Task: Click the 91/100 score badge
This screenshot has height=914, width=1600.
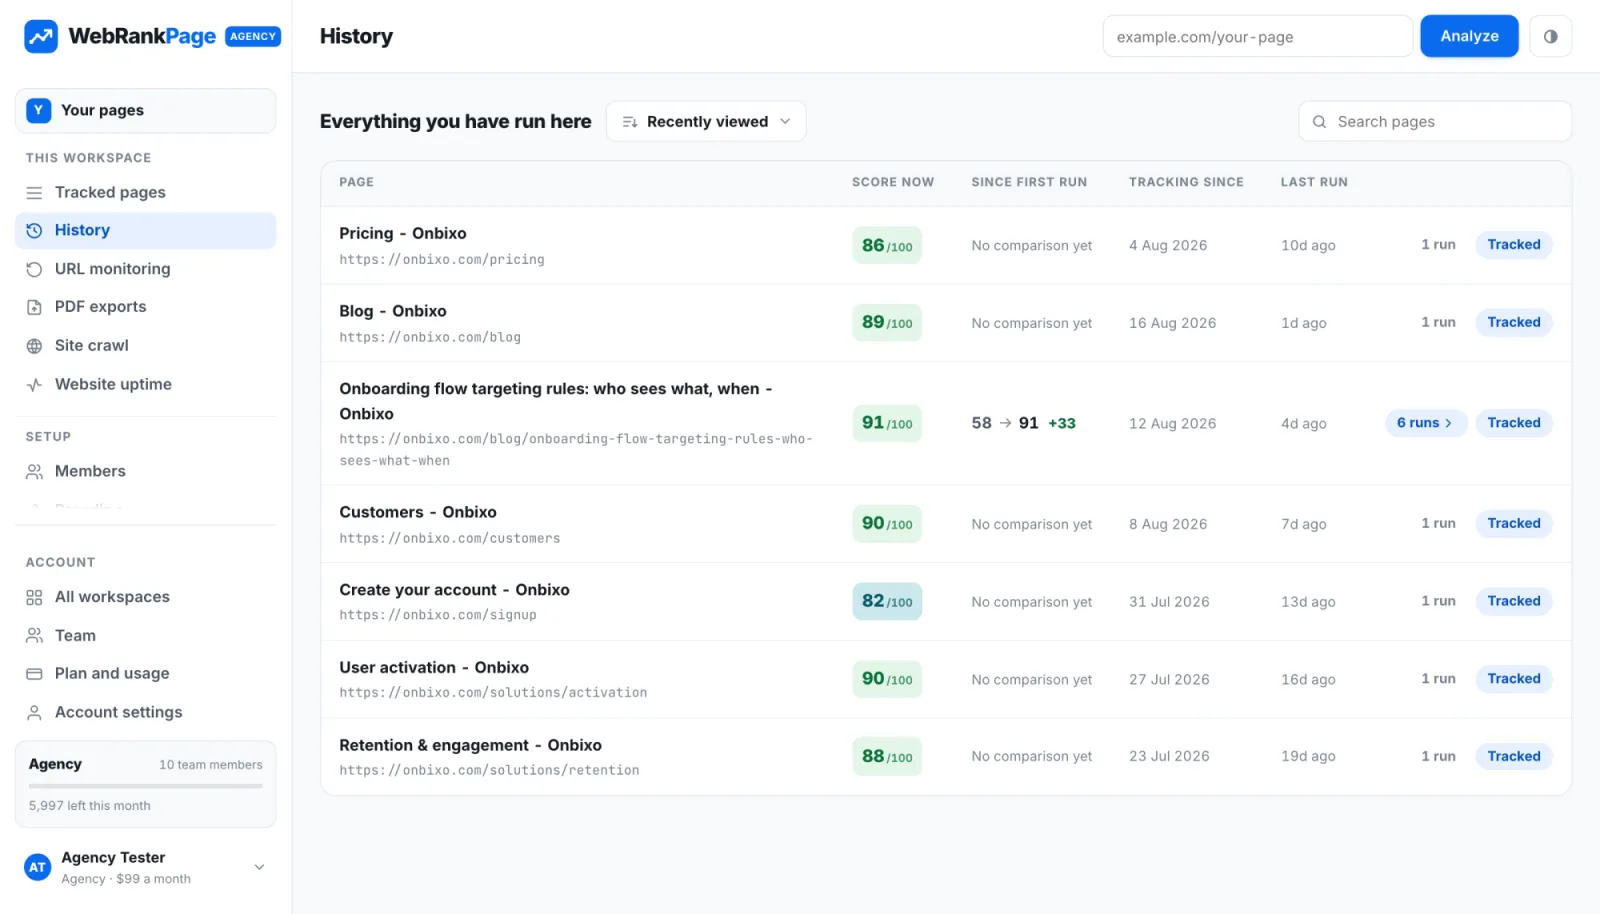Action: click(x=887, y=423)
